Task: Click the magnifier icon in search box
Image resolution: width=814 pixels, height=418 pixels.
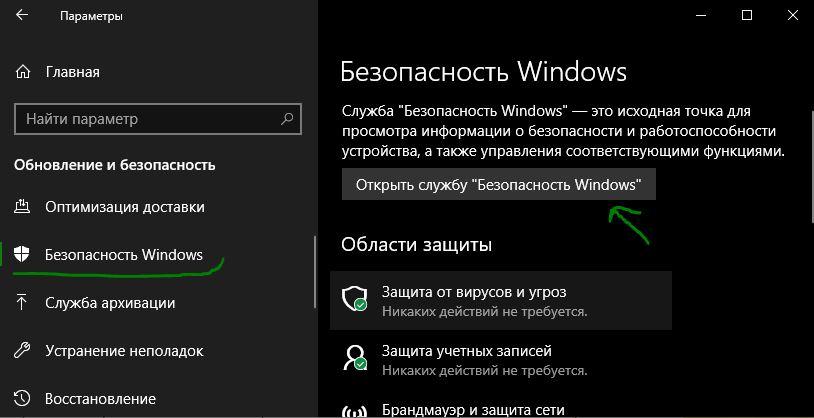Action: (287, 119)
